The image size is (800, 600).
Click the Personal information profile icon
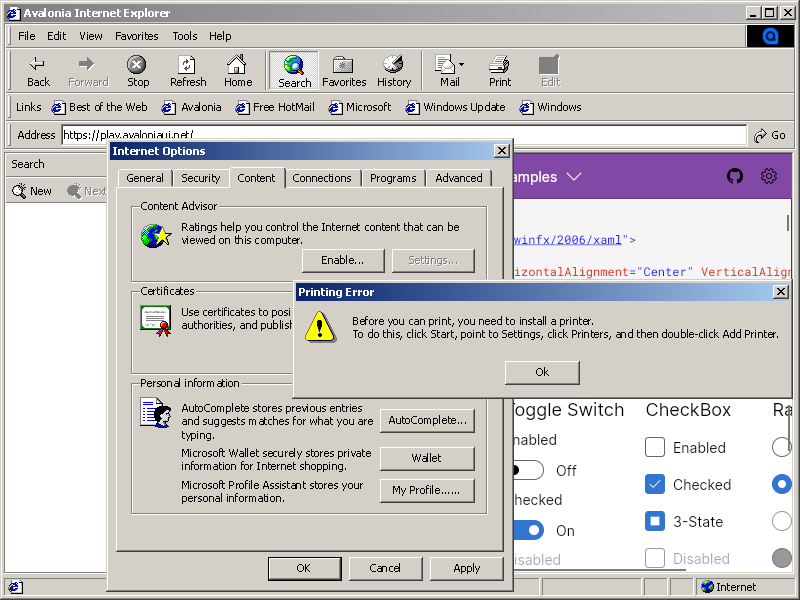click(x=156, y=413)
